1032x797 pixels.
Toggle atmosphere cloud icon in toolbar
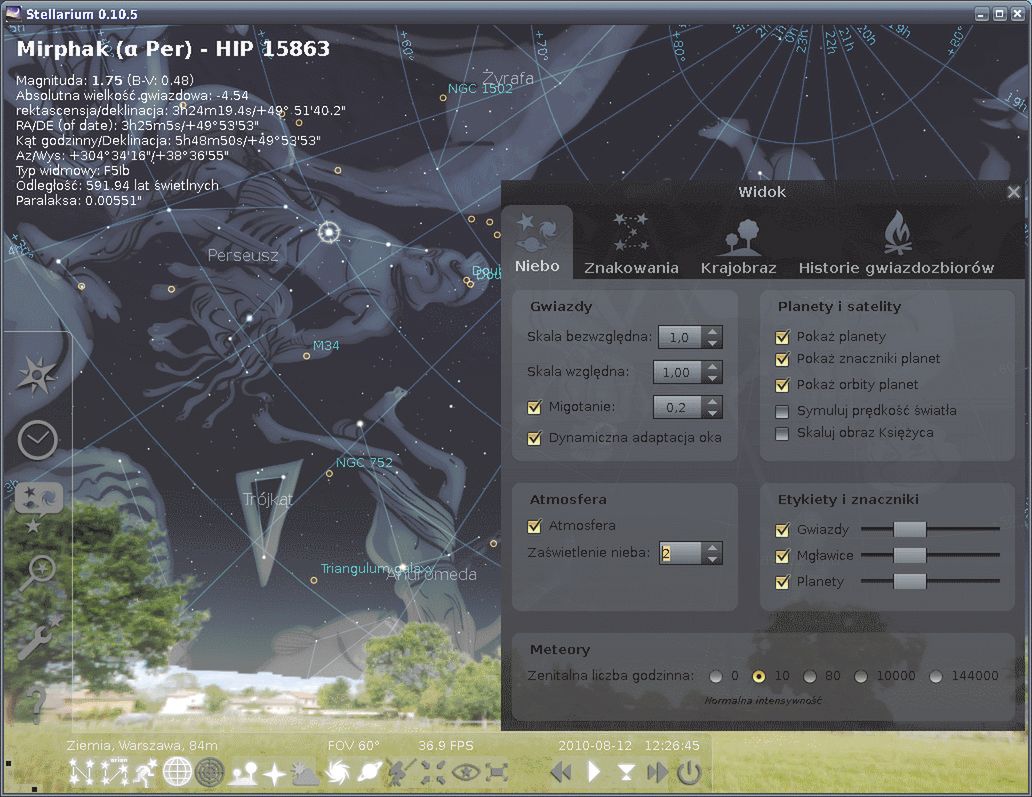click(305, 772)
